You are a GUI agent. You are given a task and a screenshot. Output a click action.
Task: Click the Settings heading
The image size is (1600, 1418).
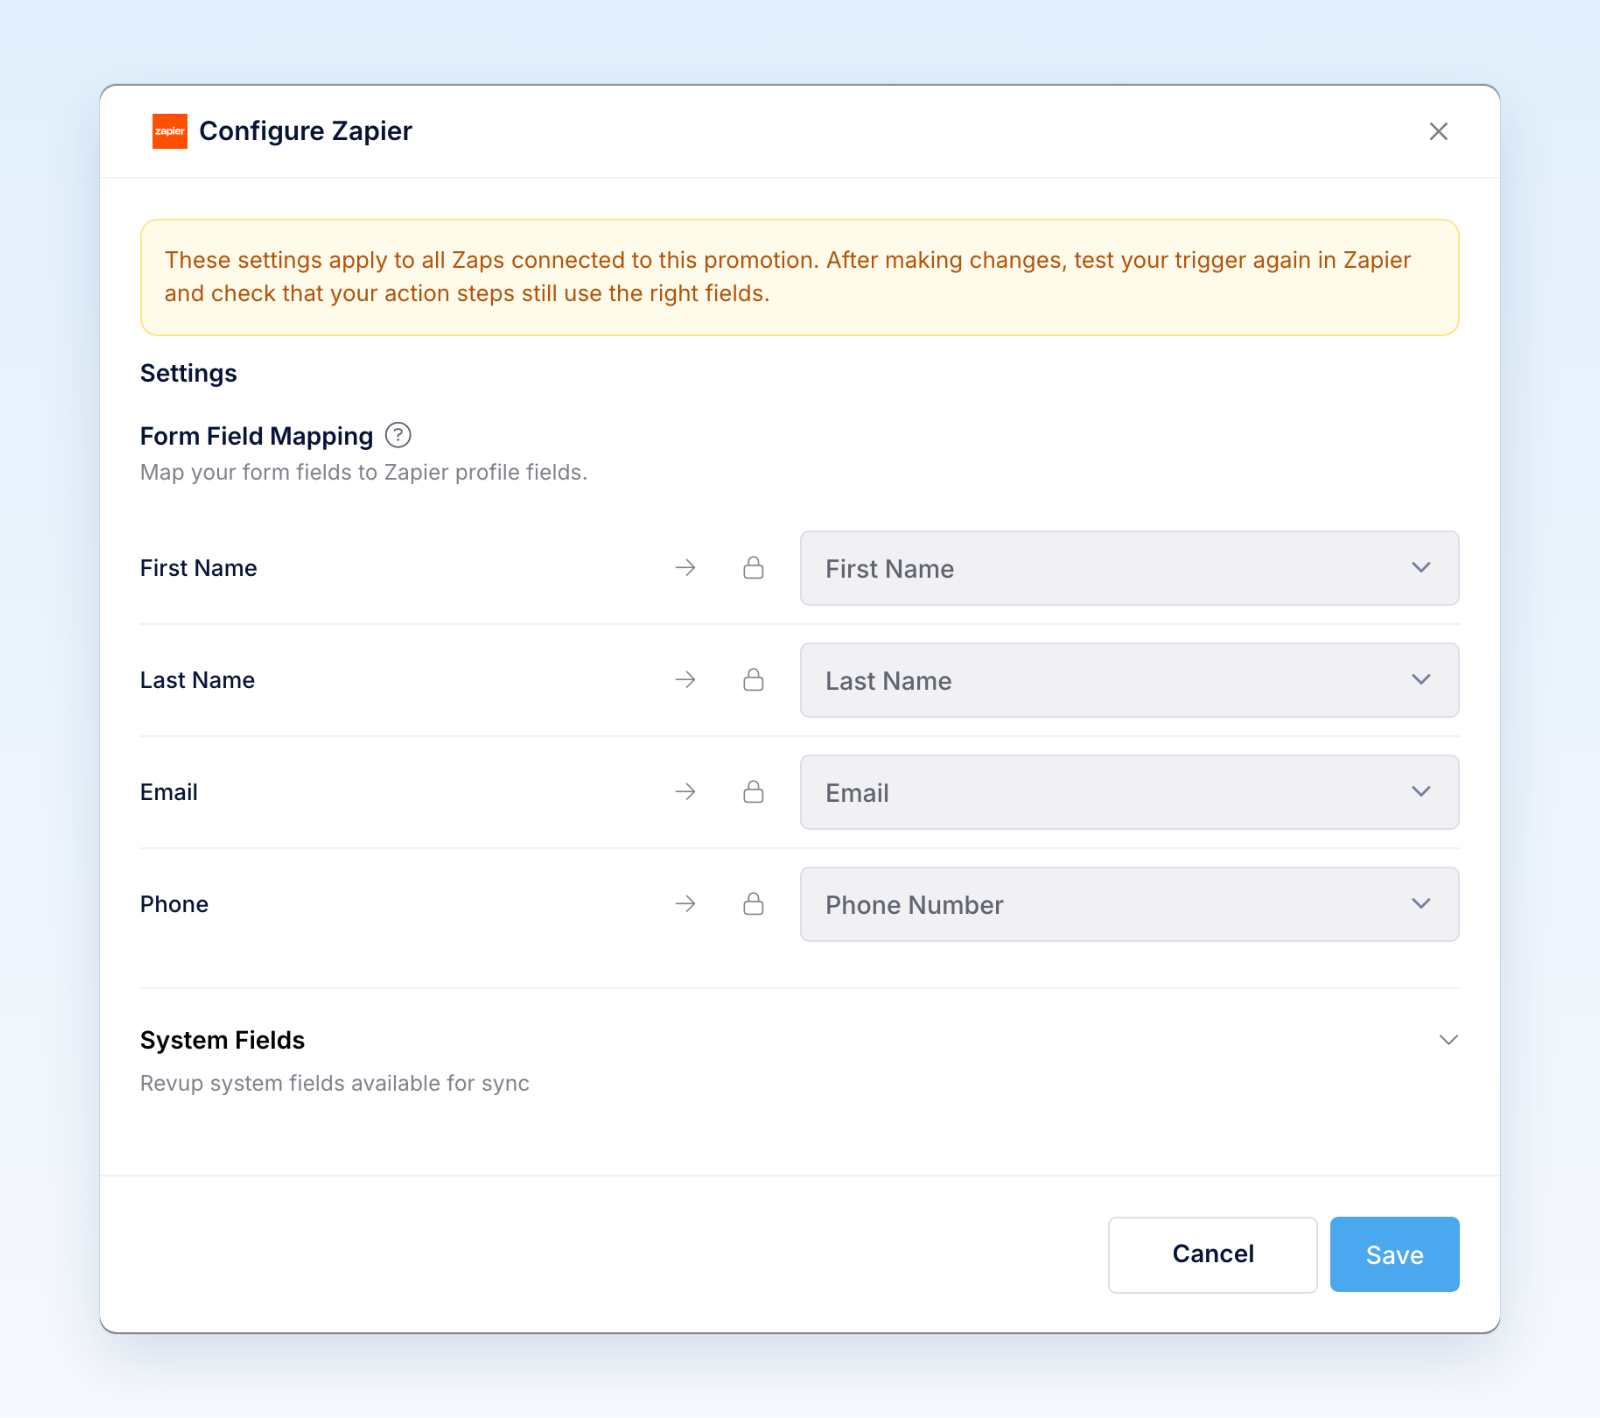point(188,373)
